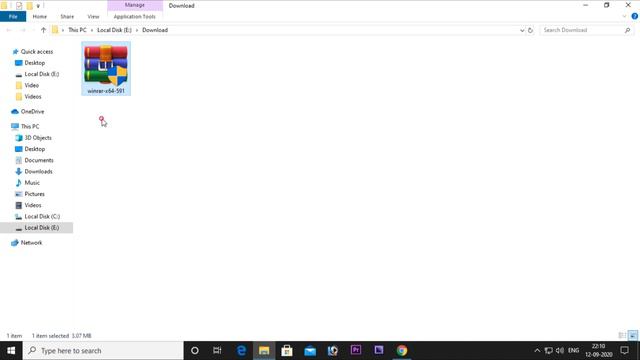The width and height of the screenshot is (640, 360).
Task: Click Local Disk (E:) in address breadcrumb
Action: click(114, 30)
